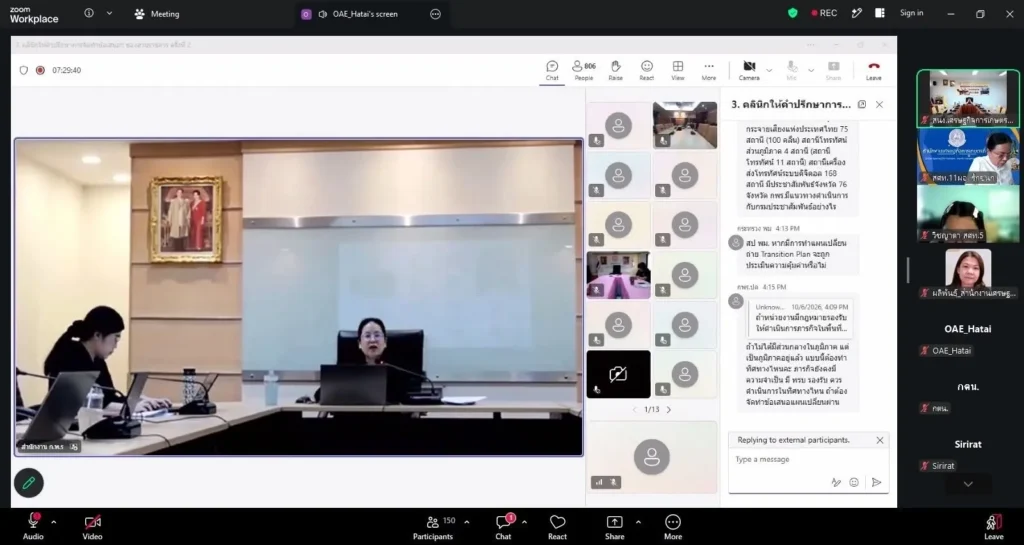
Task: Click the meeting timer 07:29:40
Action: (x=67, y=70)
